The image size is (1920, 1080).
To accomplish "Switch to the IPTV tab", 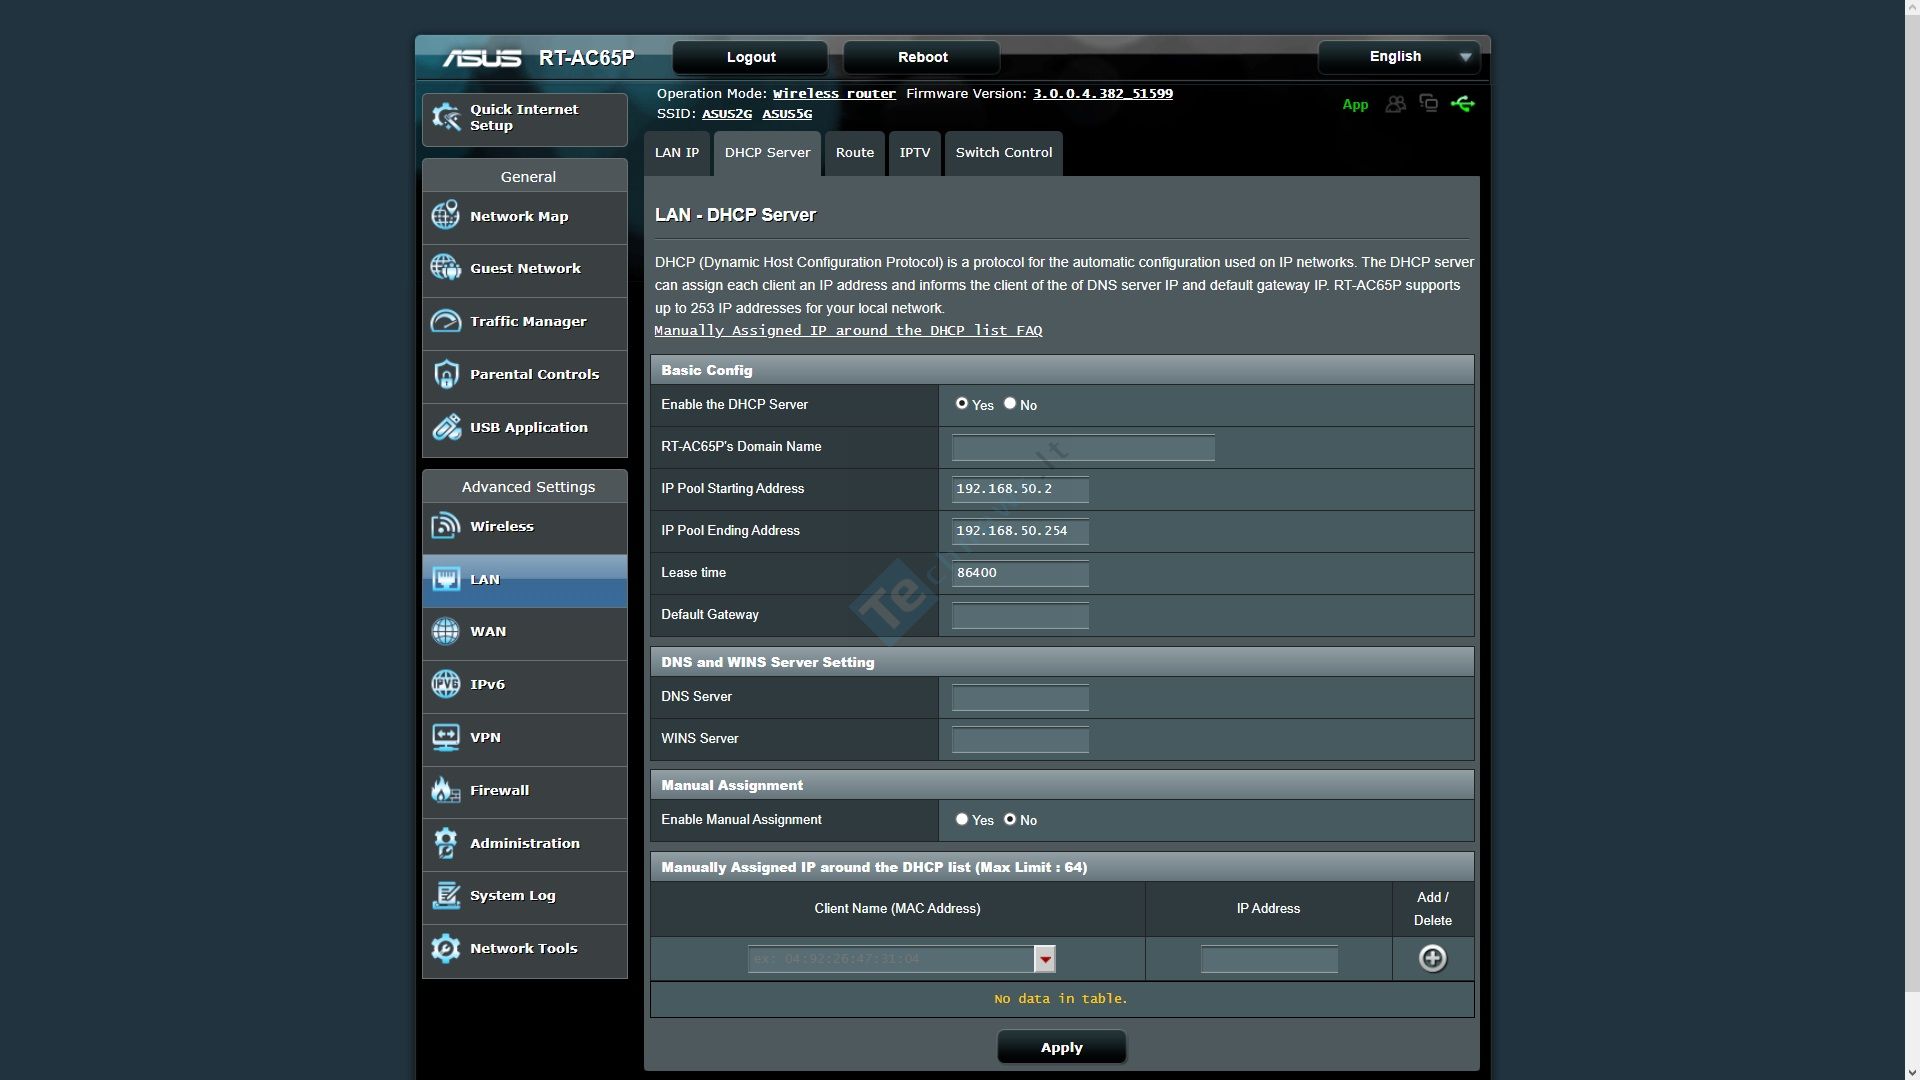I will [914, 153].
